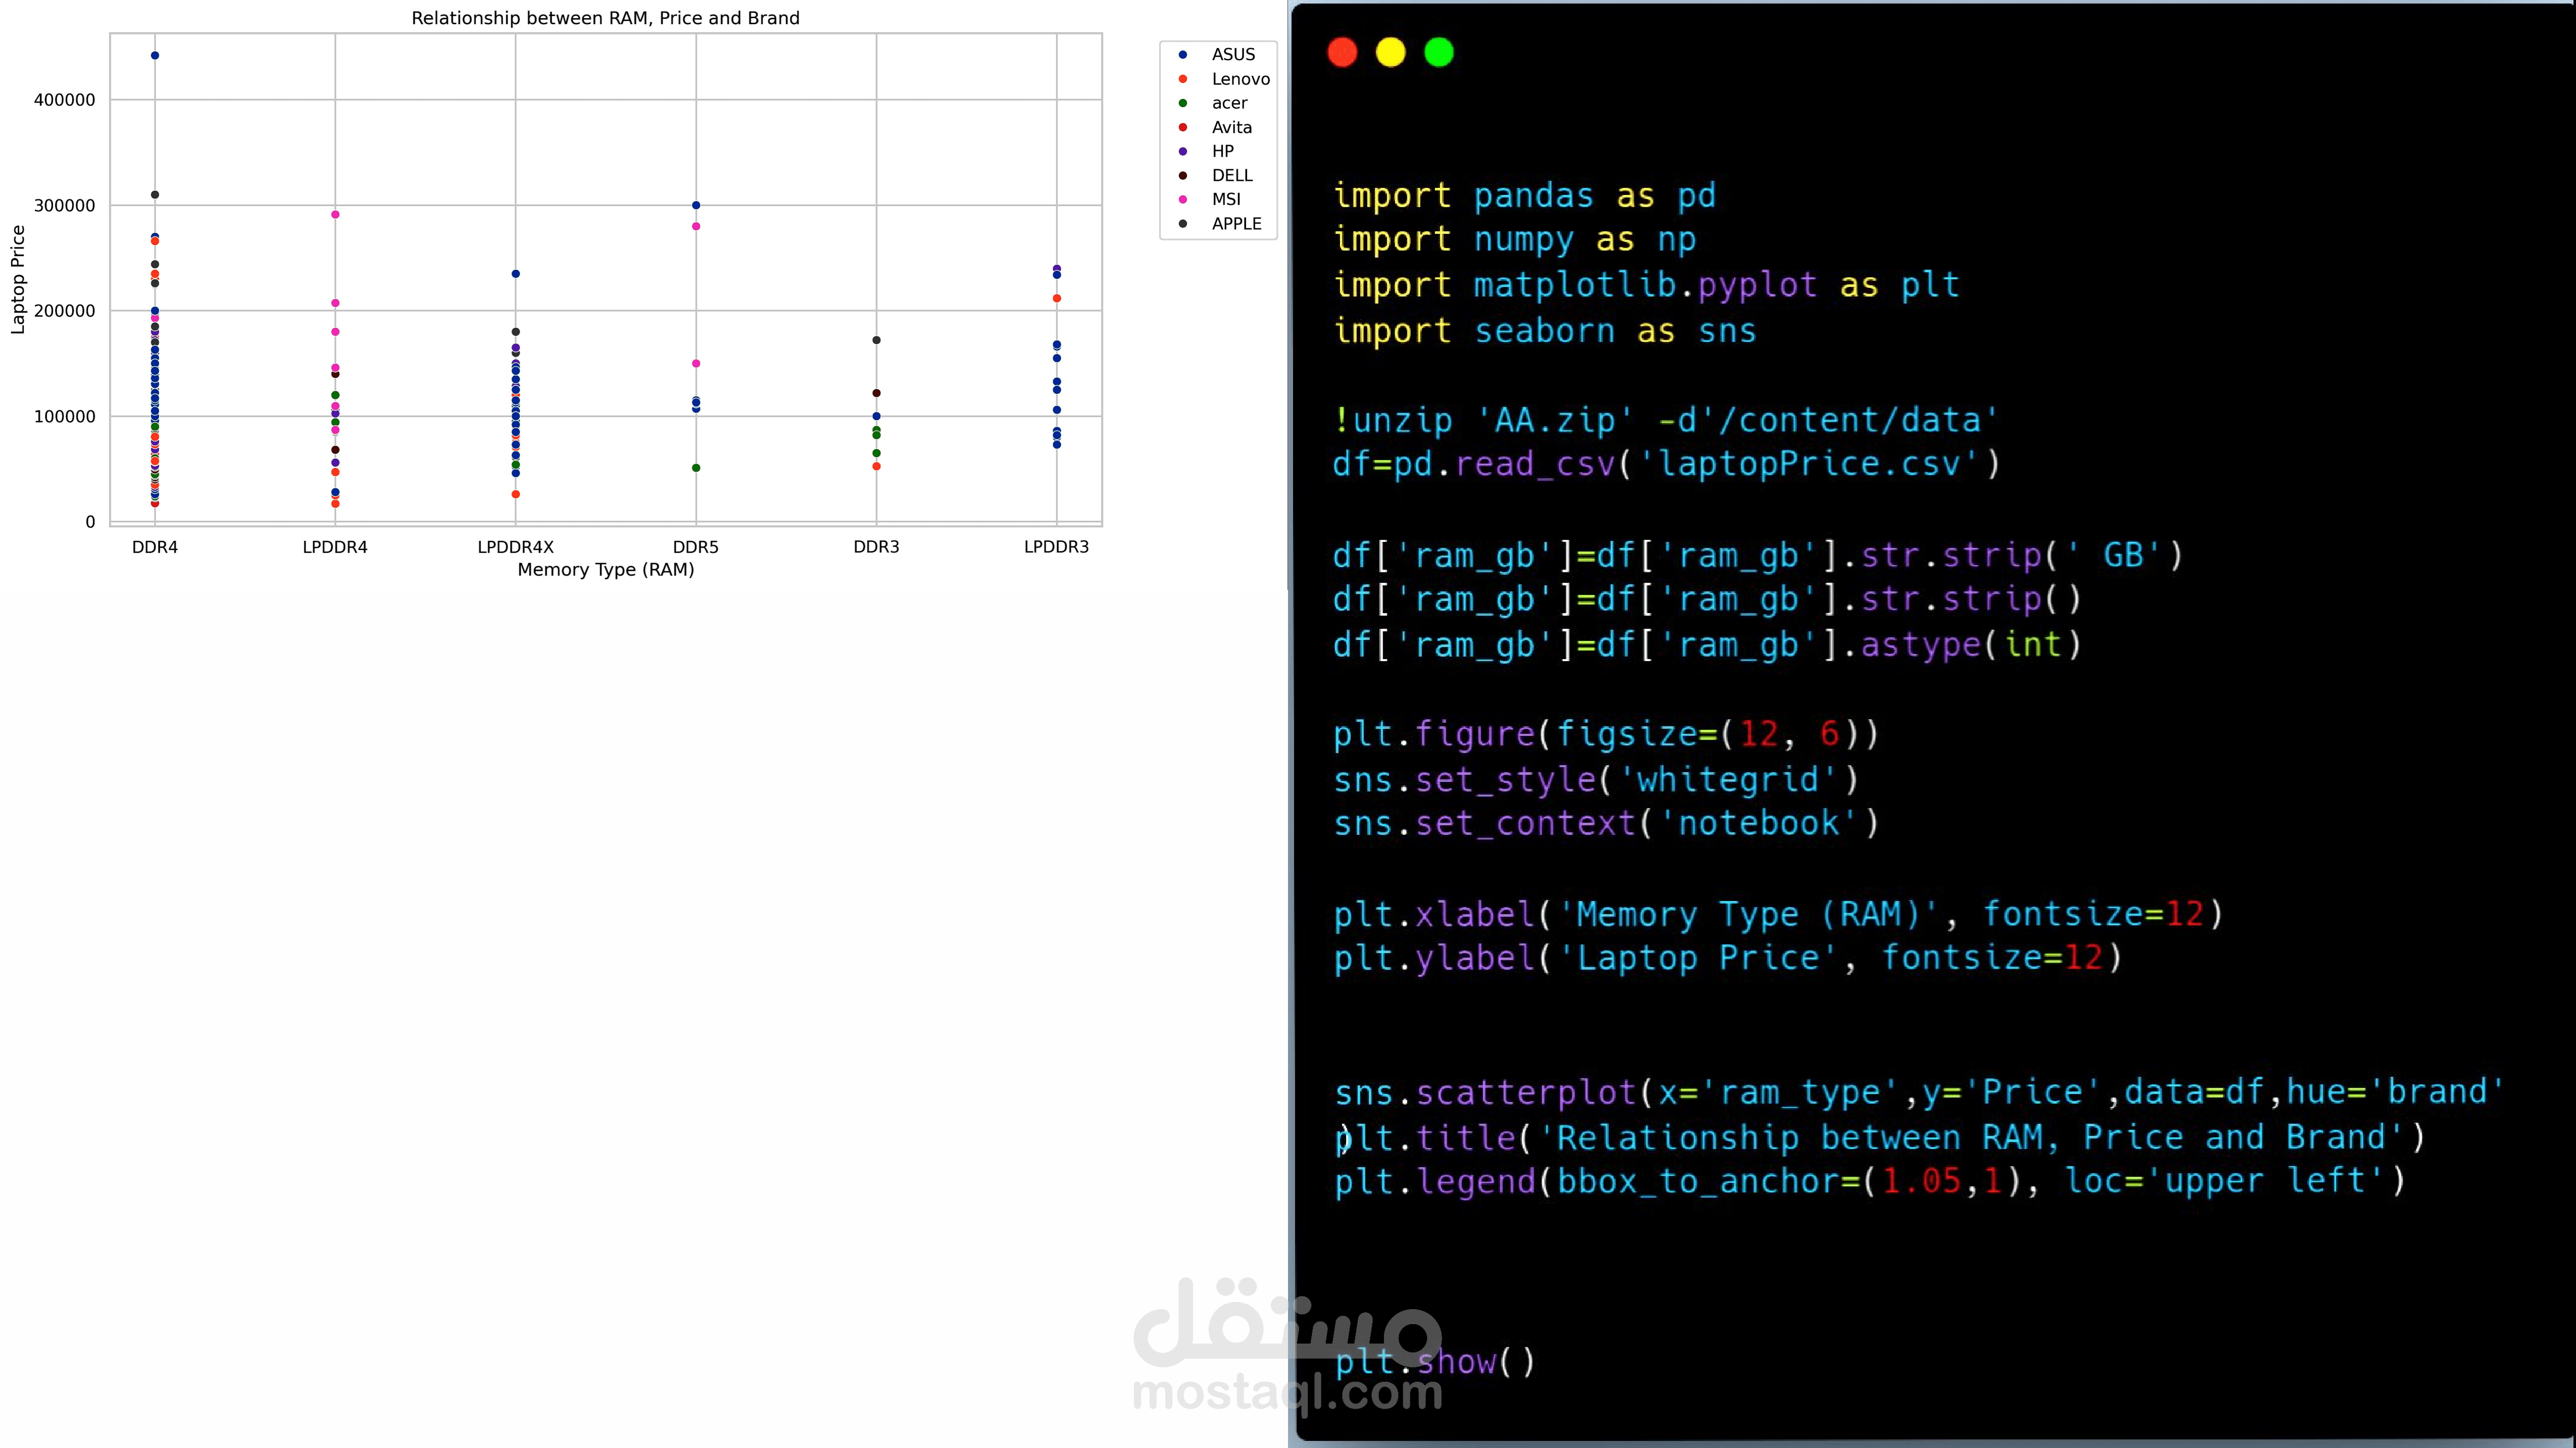Select the Lenovo legend entry

point(1240,79)
